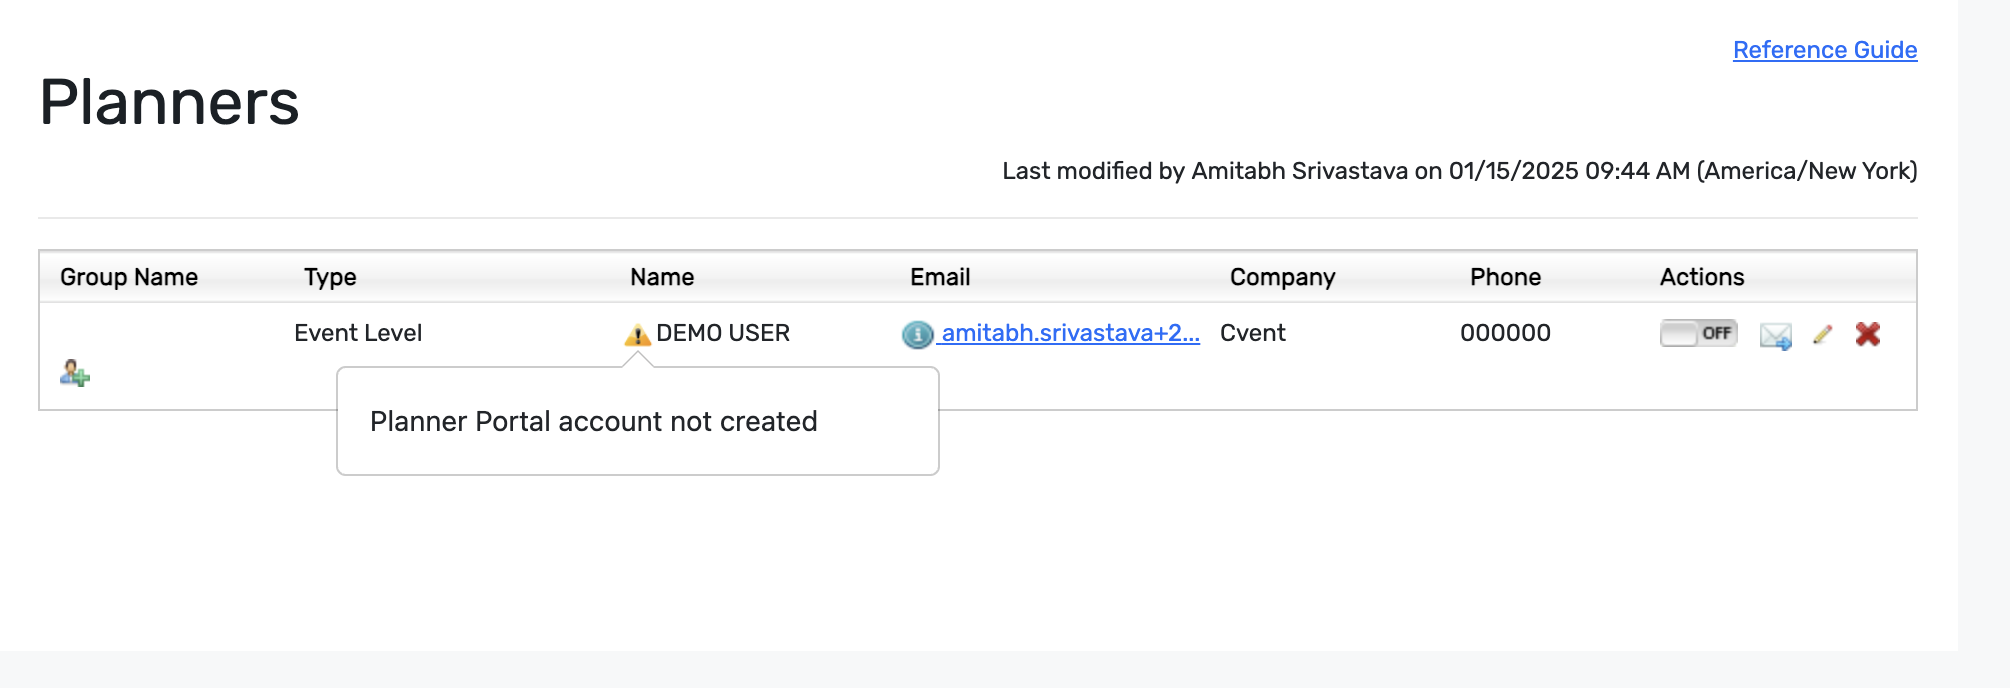
Task: Click the Name column header
Action: tap(662, 277)
